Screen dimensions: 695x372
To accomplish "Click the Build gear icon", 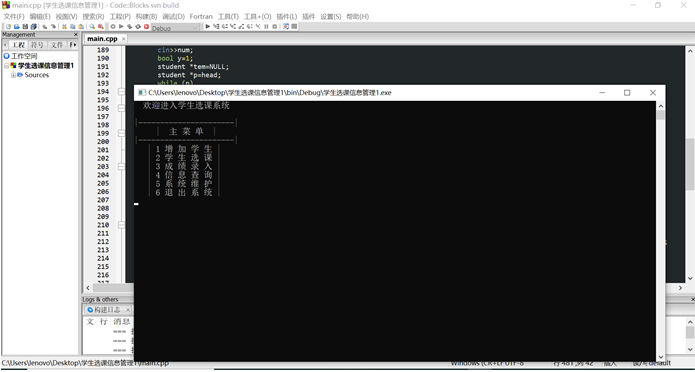I will [113, 27].
